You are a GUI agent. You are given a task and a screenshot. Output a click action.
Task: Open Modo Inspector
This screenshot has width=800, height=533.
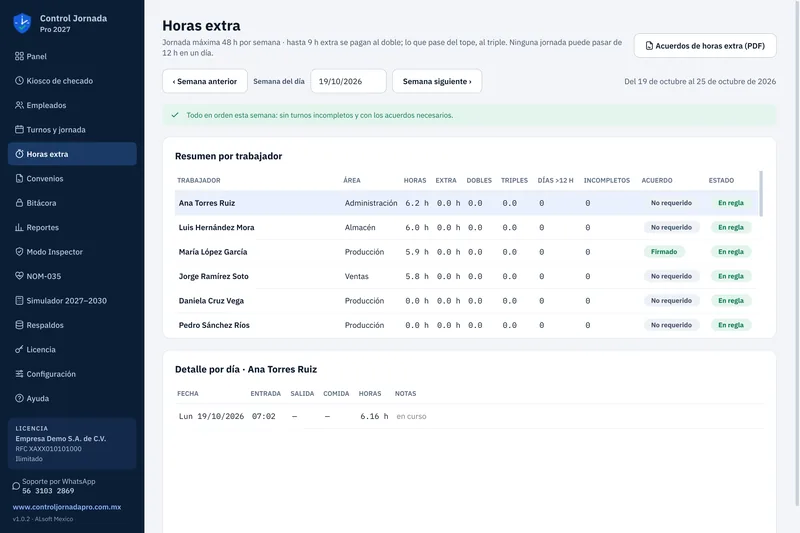click(x=72, y=251)
